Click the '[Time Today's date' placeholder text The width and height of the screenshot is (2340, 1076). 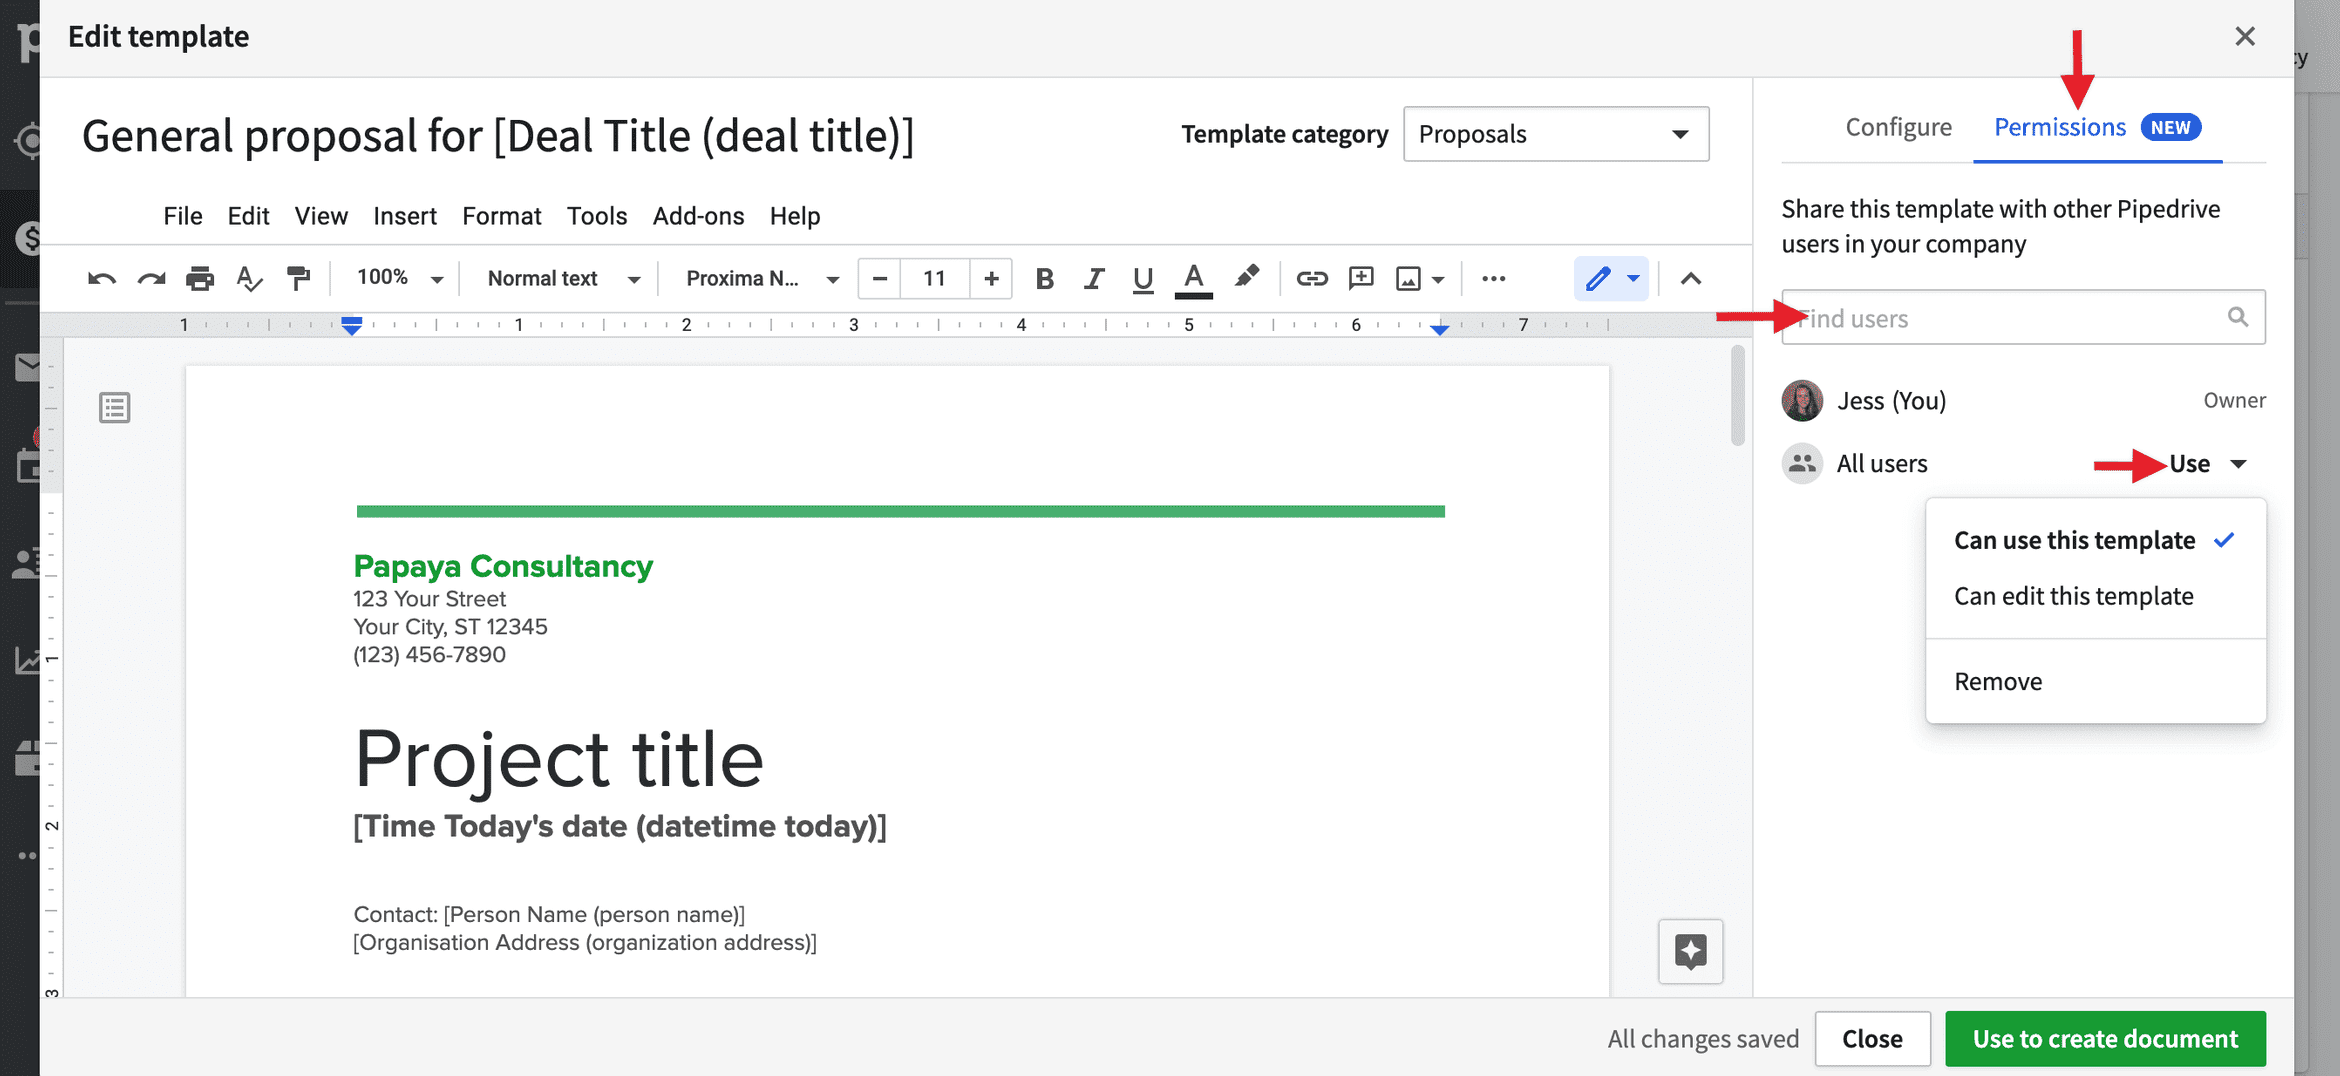620,826
